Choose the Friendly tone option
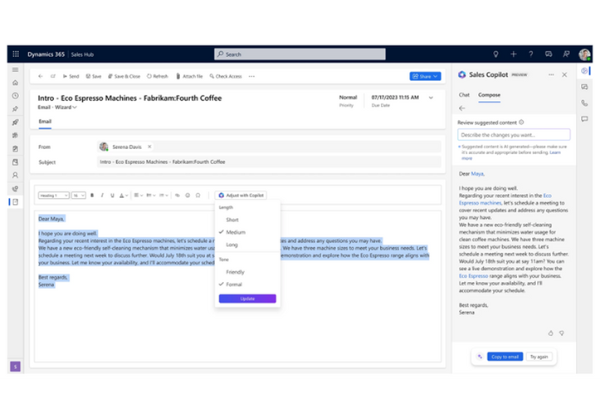Image resolution: width=600 pixels, height=420 pixels. pyautogui.click(x=235, y=272)
